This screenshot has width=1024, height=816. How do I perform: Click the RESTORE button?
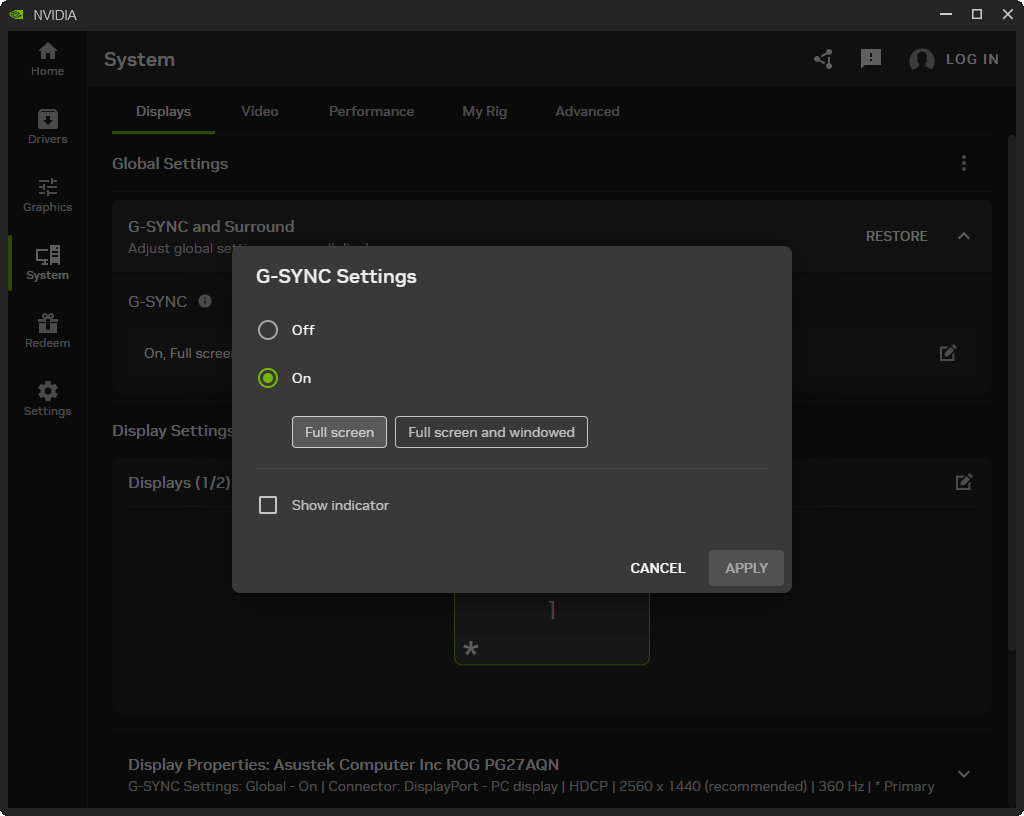(896, 236)
